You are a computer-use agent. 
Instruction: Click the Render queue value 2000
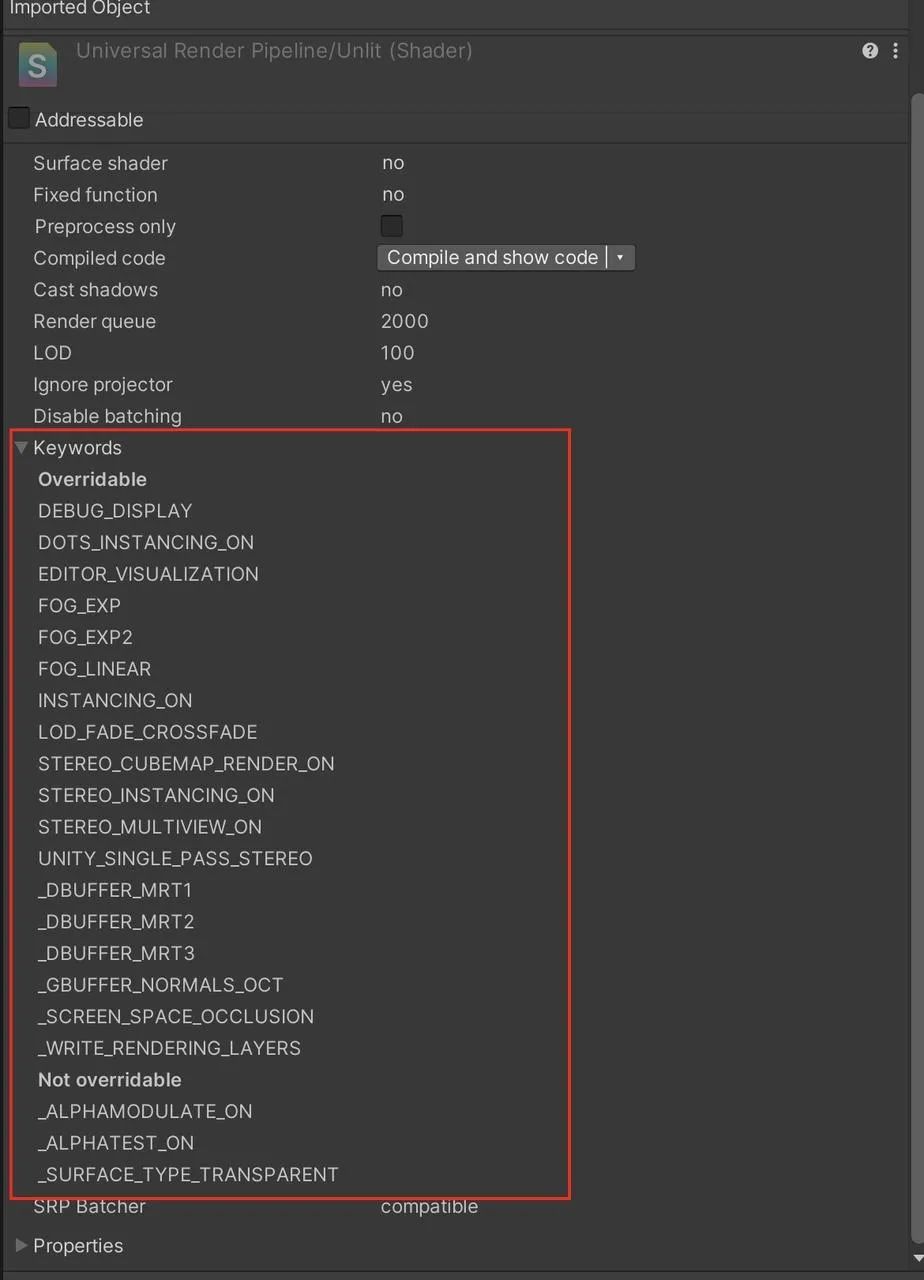pos(405,322)
